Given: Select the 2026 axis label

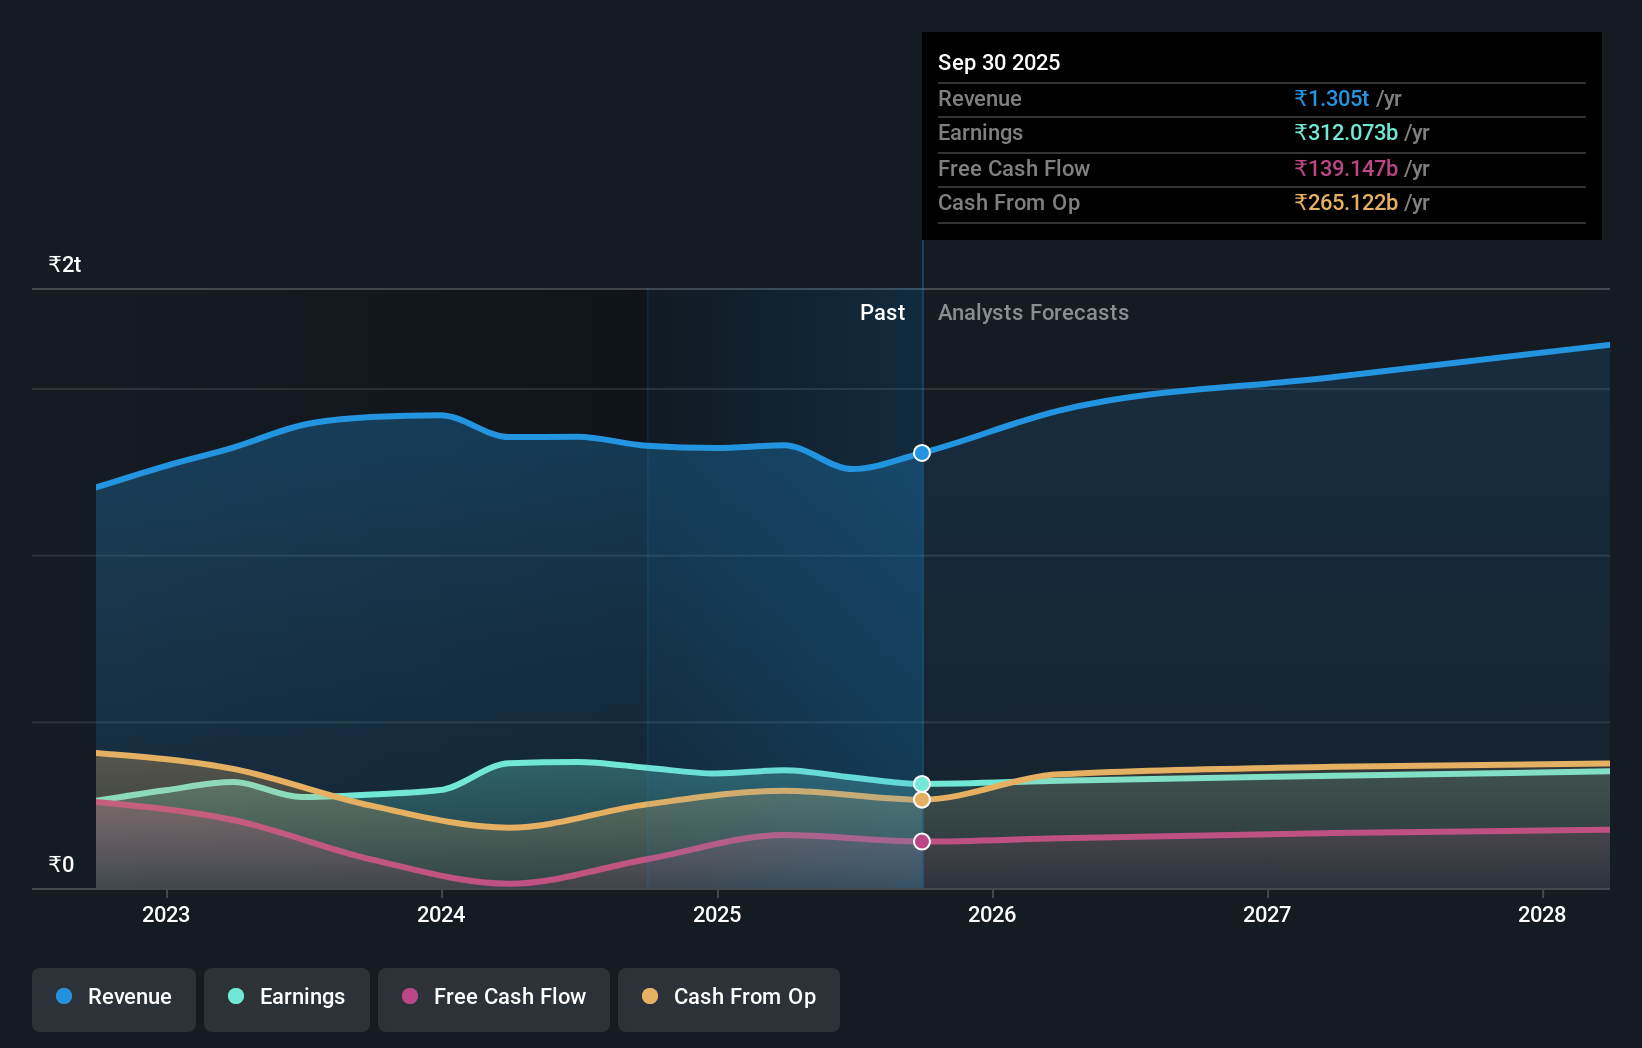Looking at the screenshot, I should (x=991, y=914).
